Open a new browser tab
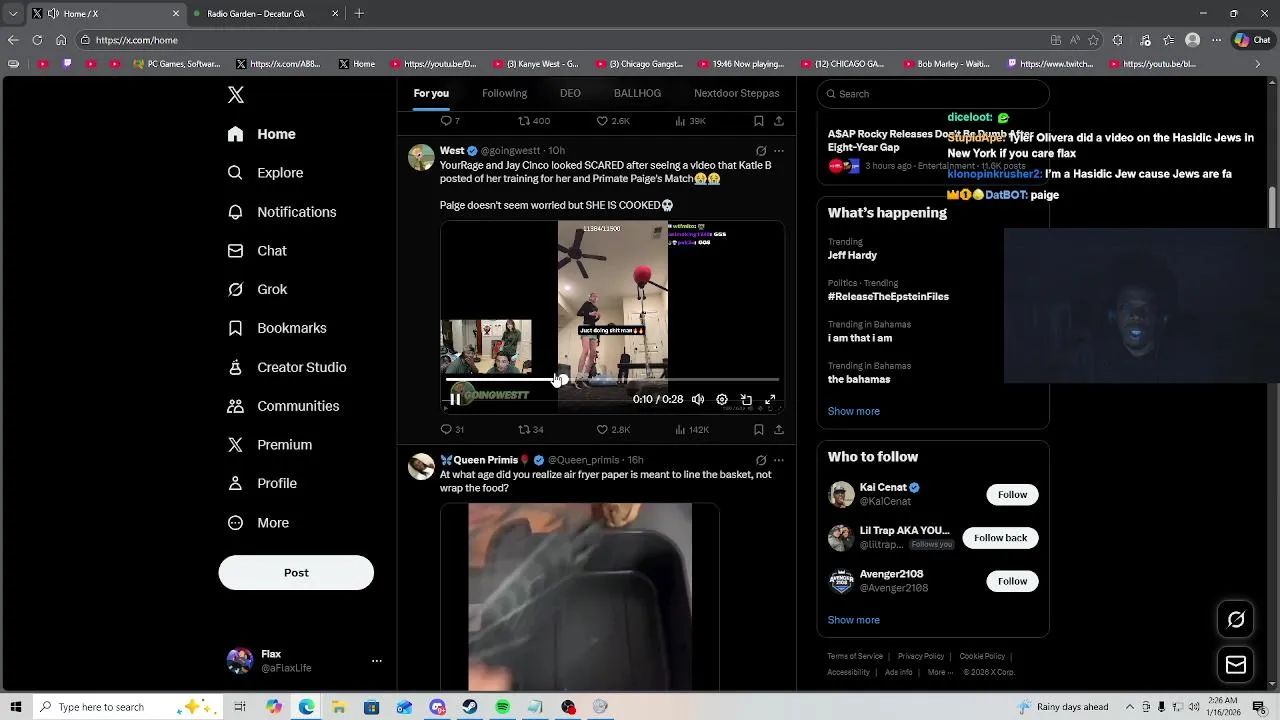1280x720 pixels. tap(359, 13)
